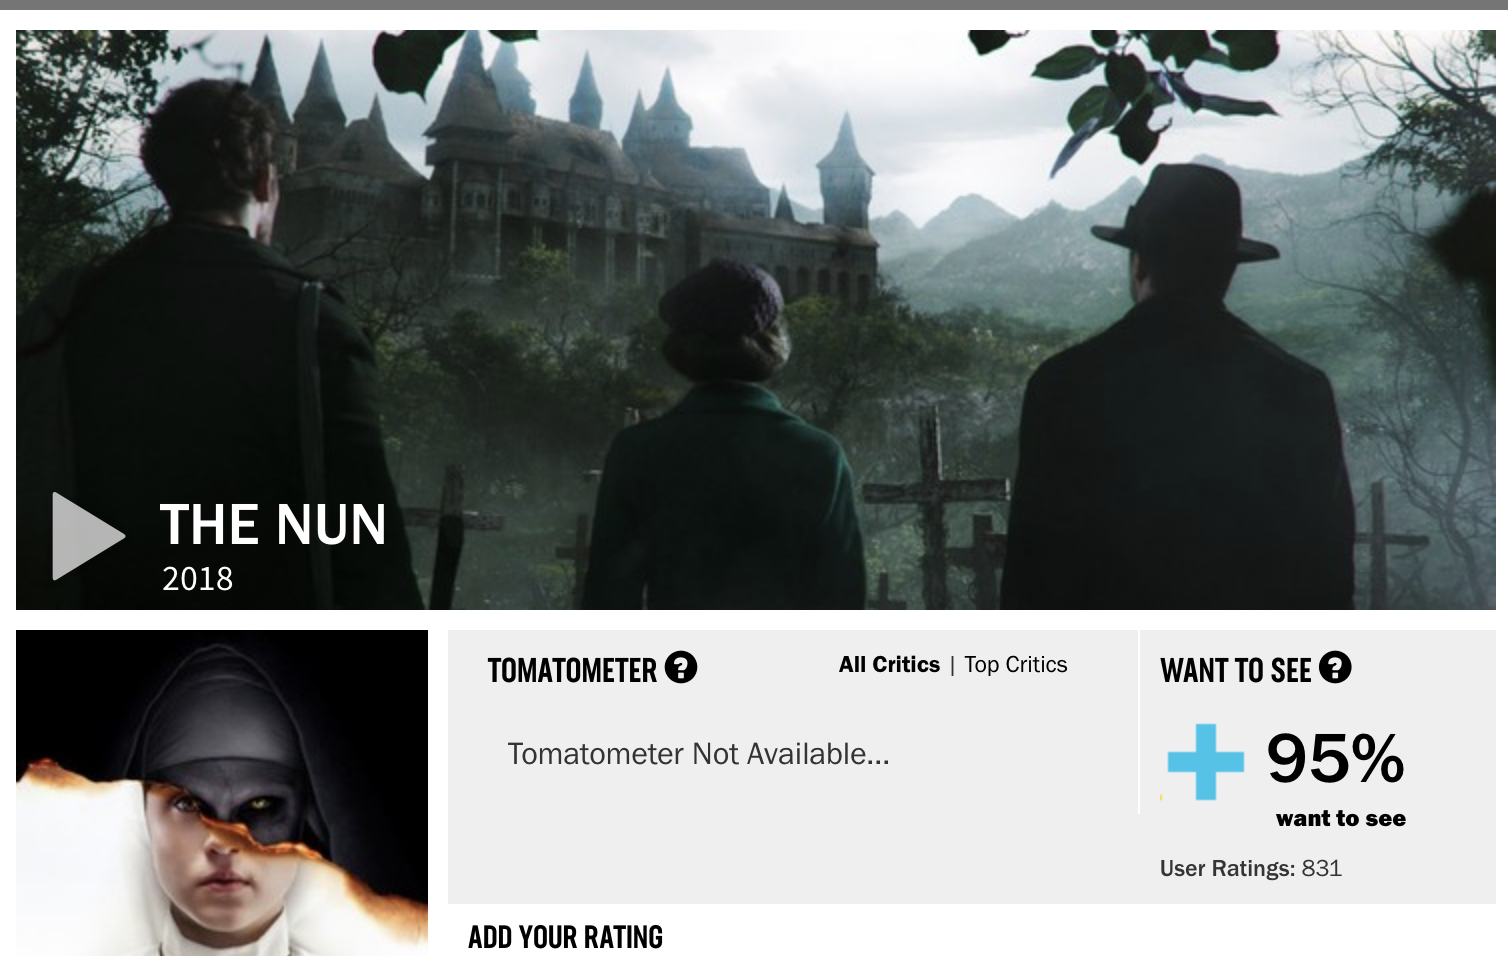
Task: Switch to Top Critics tab
Action: [1015, 665]
